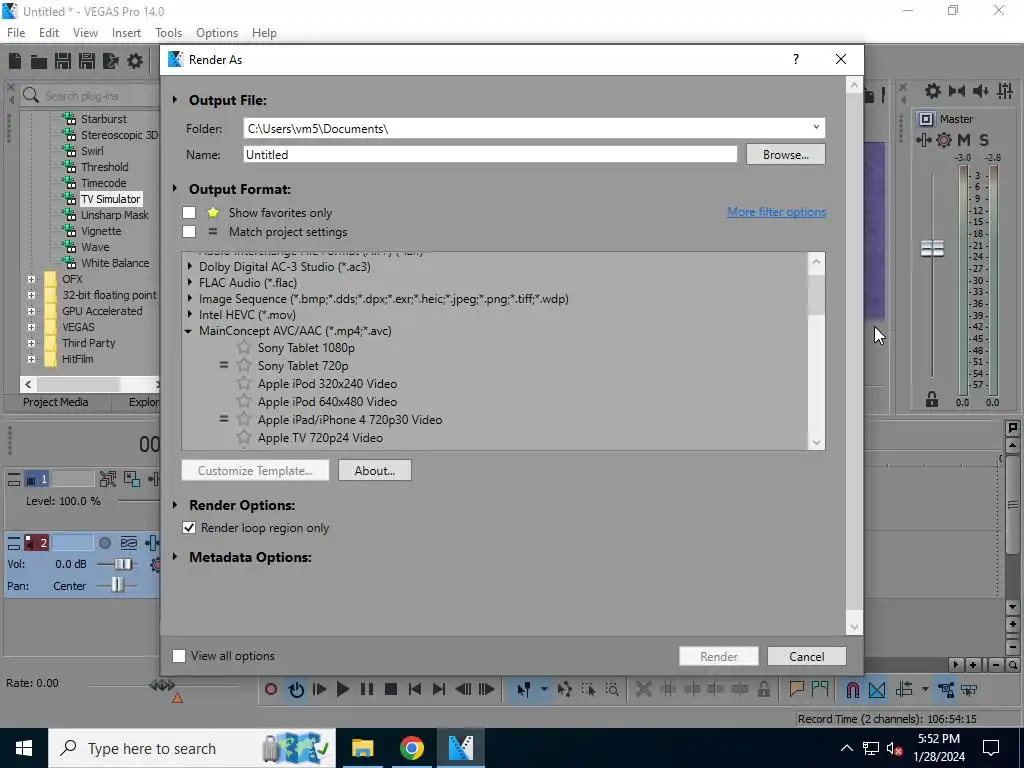
Task: Select the Selection Edit tool icon
Action: click(588, 689)
